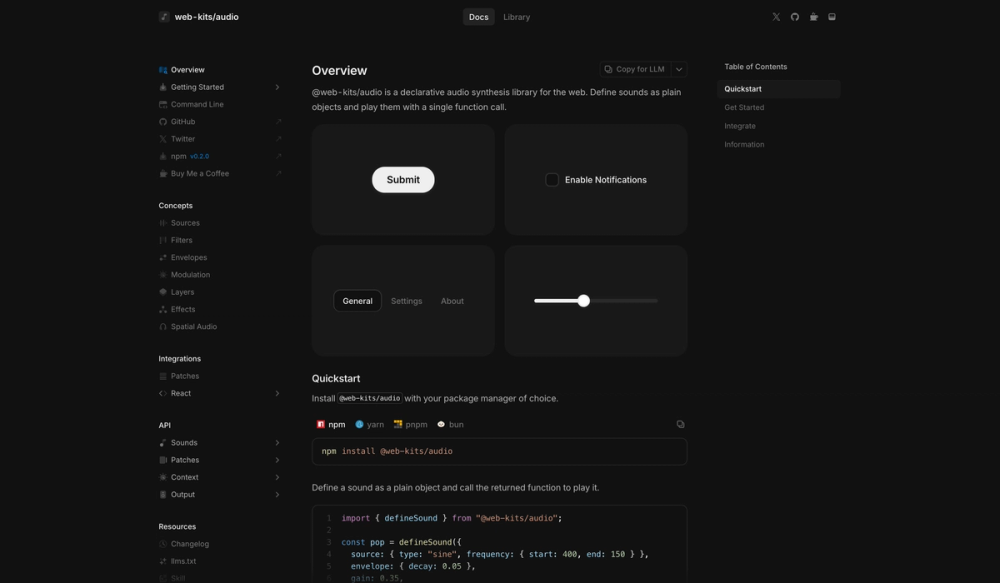Tick the Enable Notifications checkbox
The height and width of the screenshot is (583, 1000).
coord(552,180)
